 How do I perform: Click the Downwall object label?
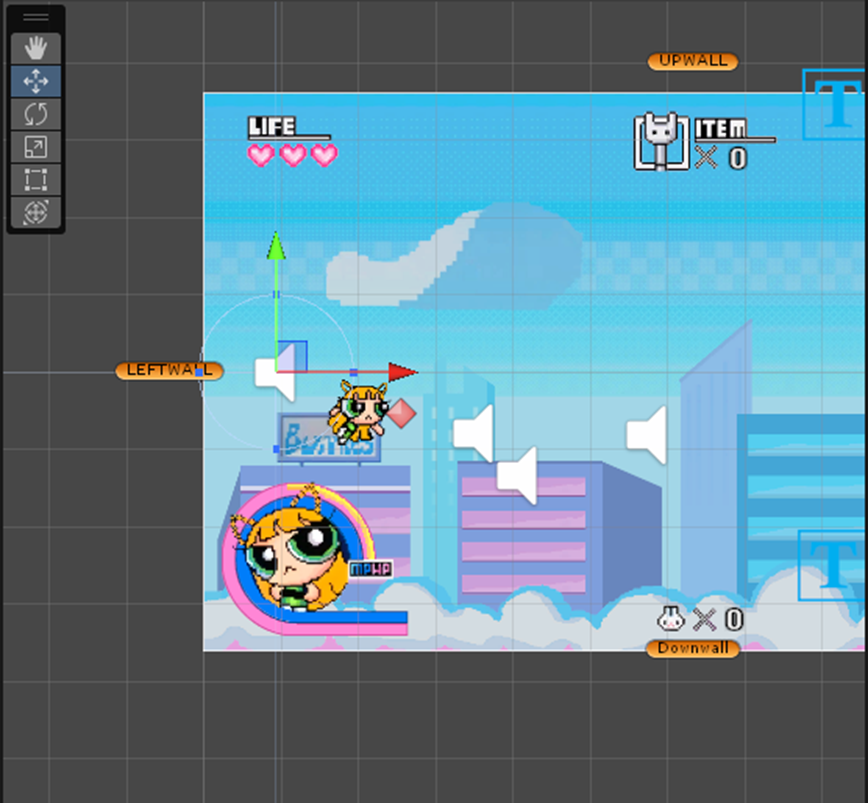[693, 649]
